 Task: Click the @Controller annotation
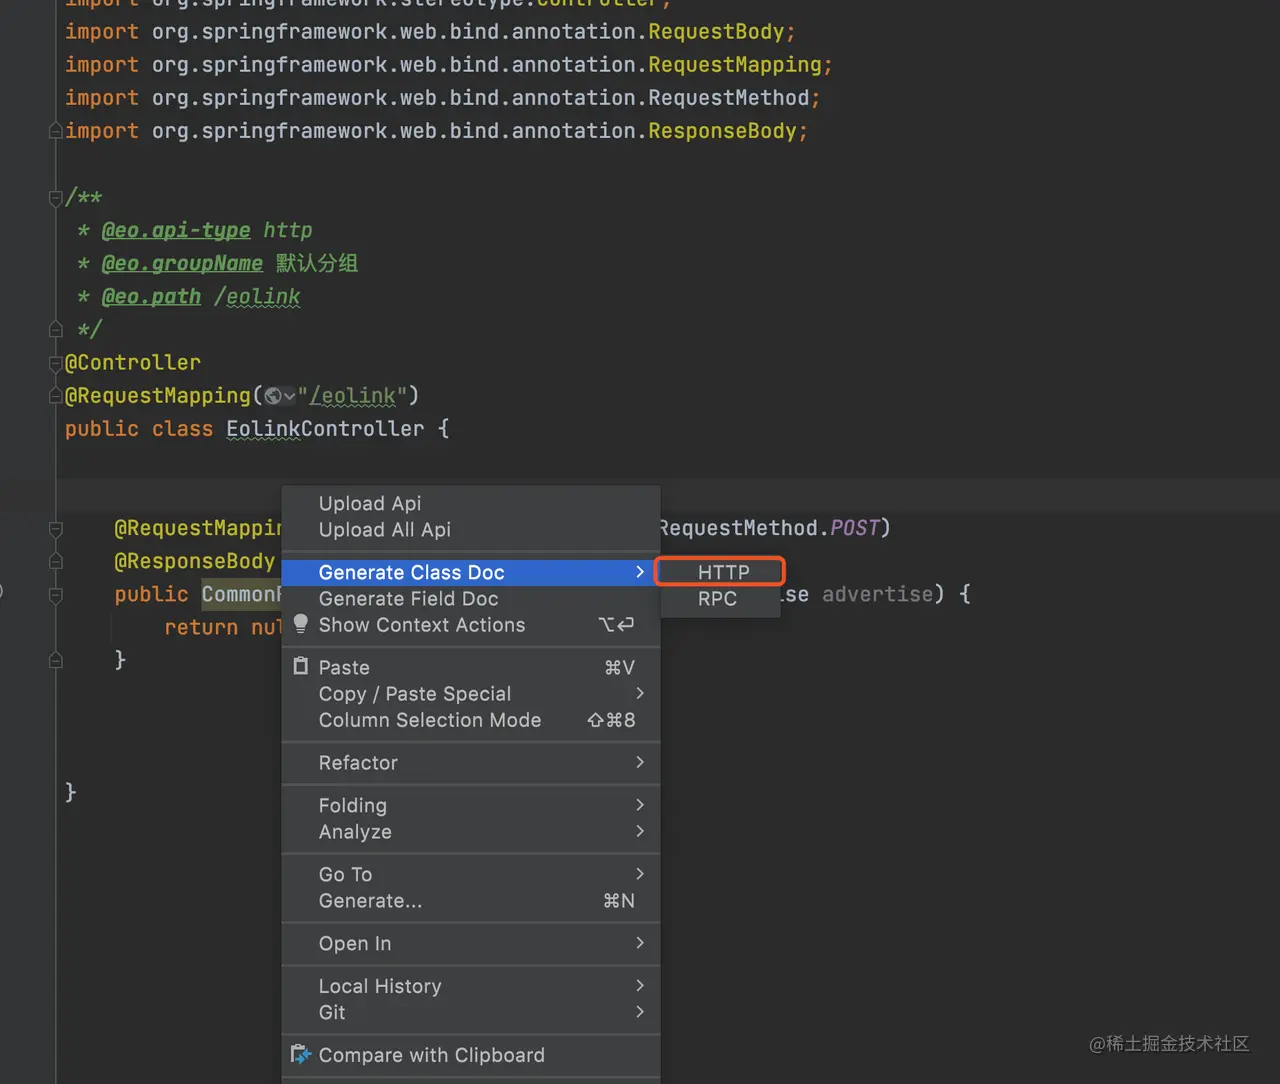tap(133, 362)
